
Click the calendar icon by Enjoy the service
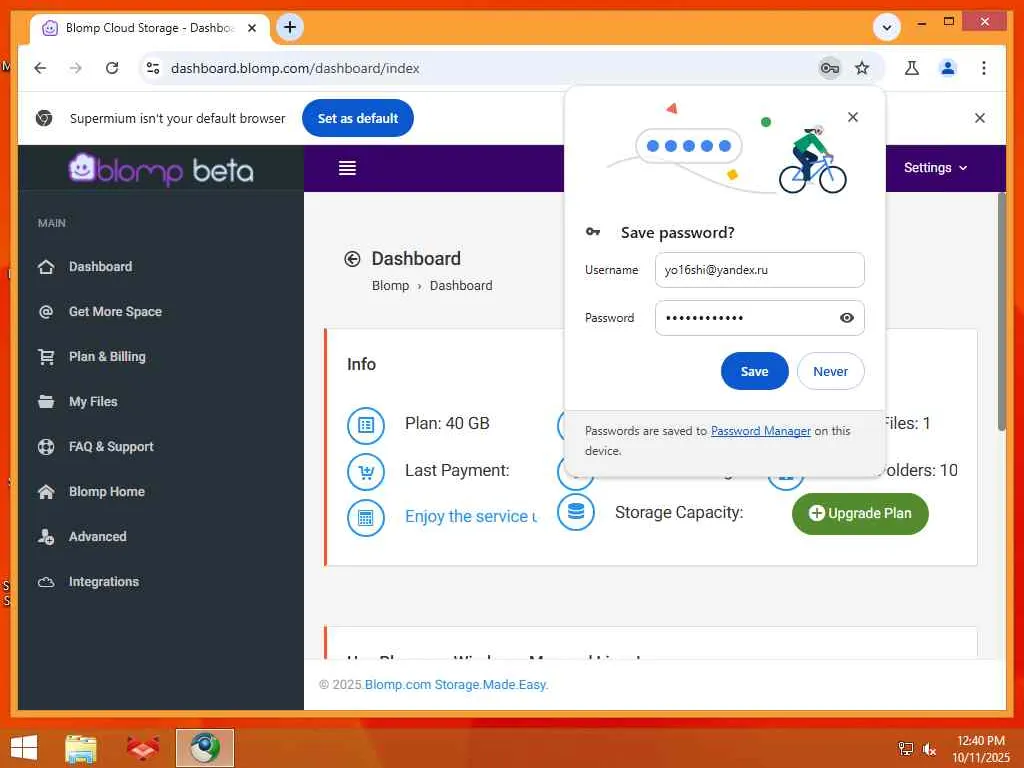tap(366, 518)
